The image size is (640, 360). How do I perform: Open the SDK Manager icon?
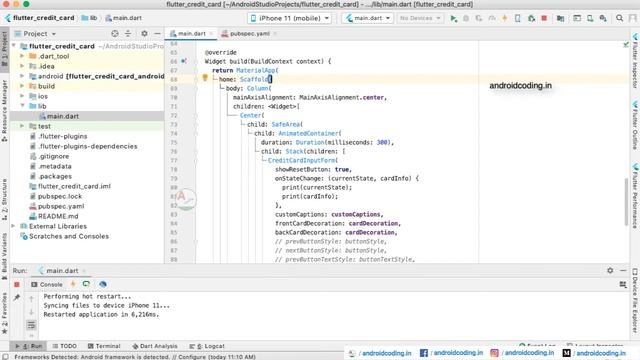point(603,18)
